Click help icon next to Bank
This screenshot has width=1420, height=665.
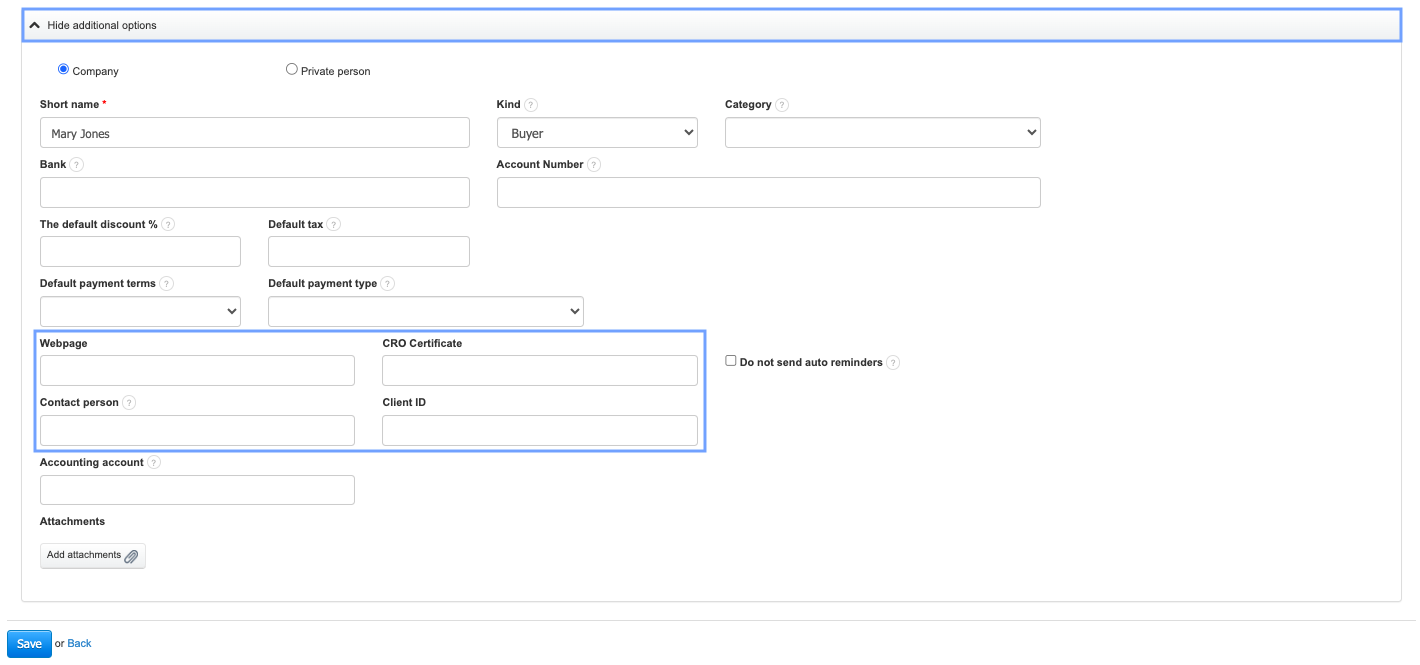(x=77, y=165)
